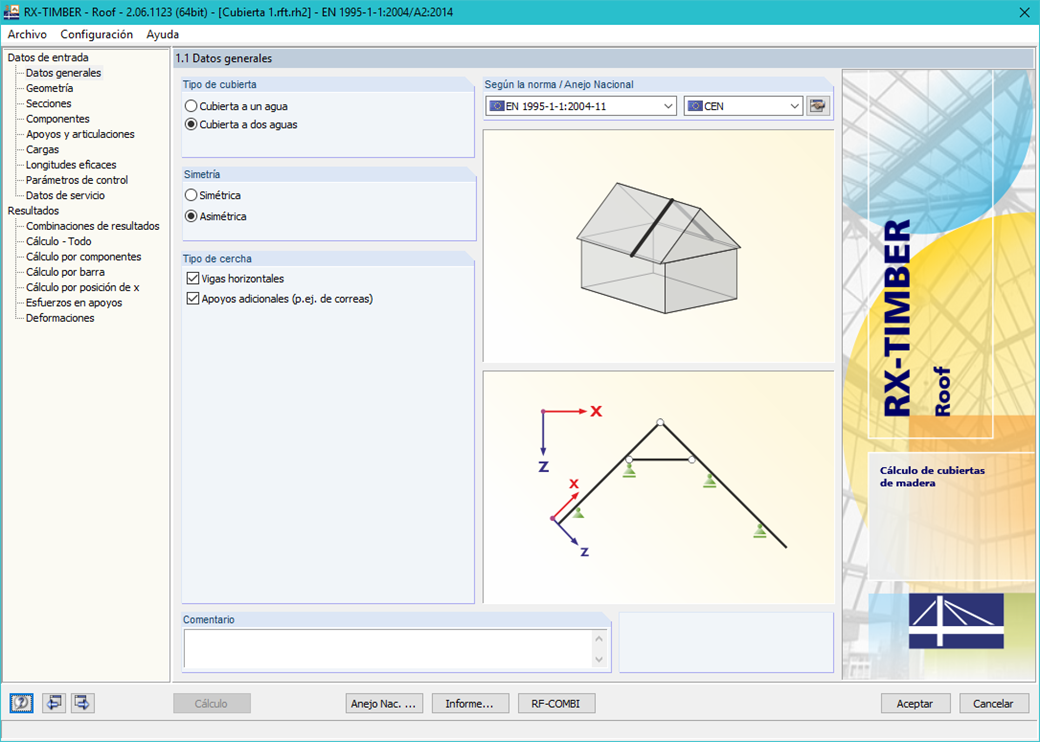The height and width of the screenshot is (742, 1040).
Task: Click the RX-TIMBER logo in the title bar
Action: [x=12, y=13]
